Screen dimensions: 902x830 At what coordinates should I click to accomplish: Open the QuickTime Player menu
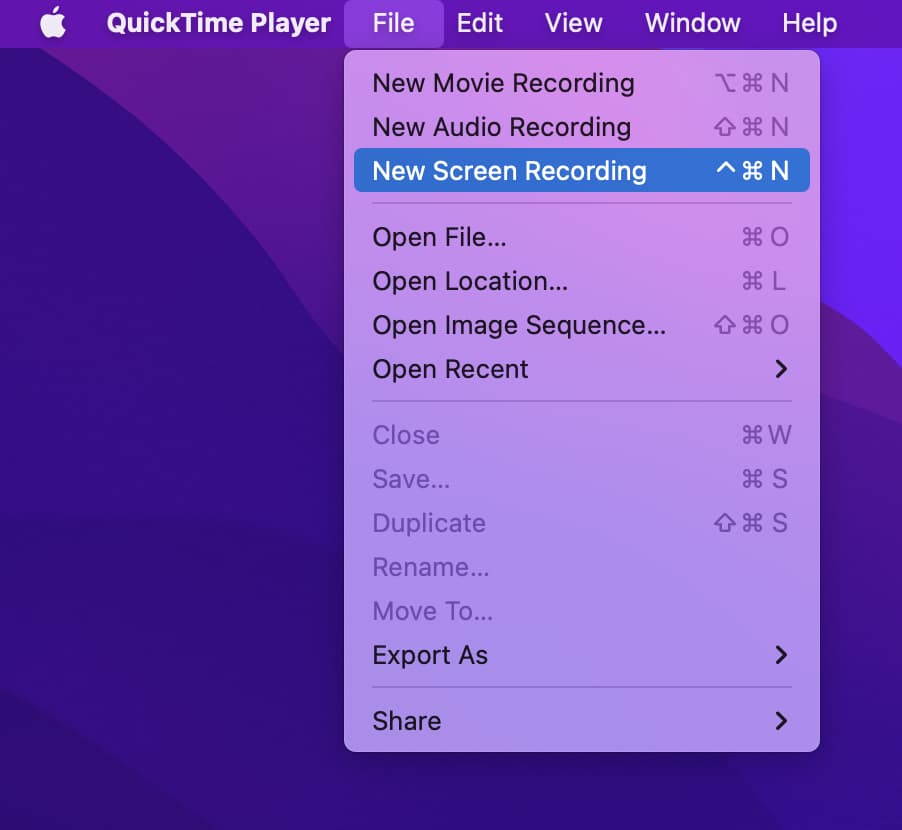coord(218,22)
